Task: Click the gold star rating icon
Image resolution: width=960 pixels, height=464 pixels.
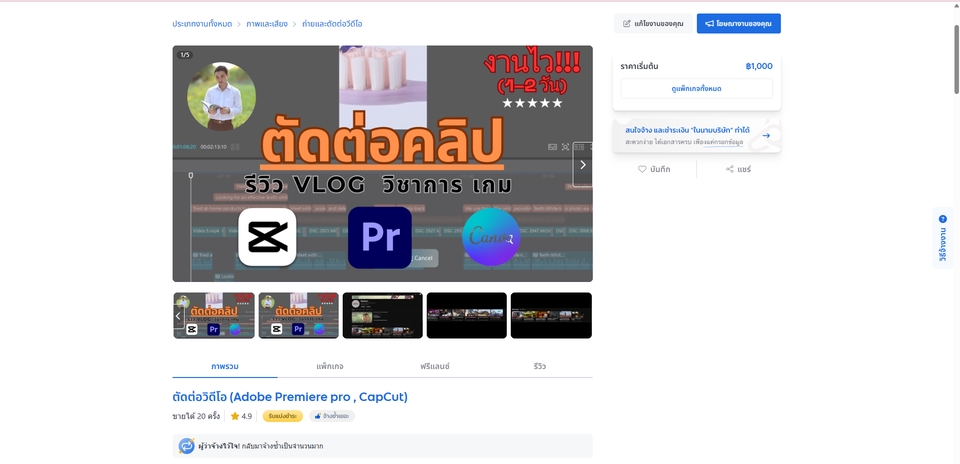Action: click(x=235, y=416)
